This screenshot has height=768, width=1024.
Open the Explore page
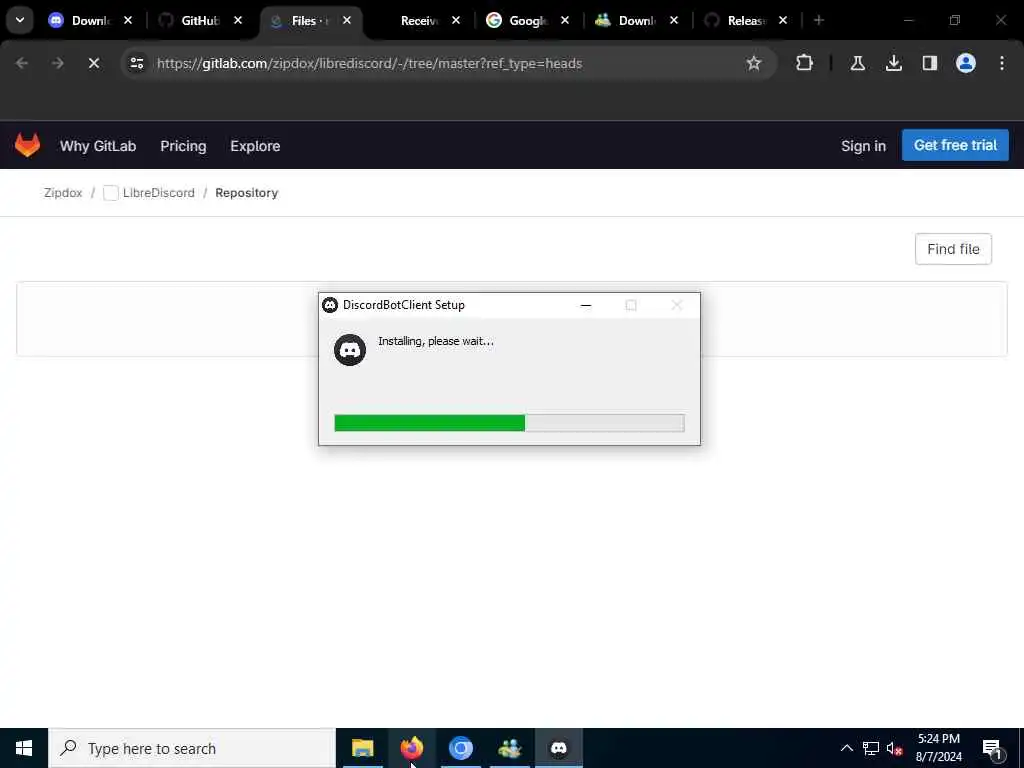point(255,146)
